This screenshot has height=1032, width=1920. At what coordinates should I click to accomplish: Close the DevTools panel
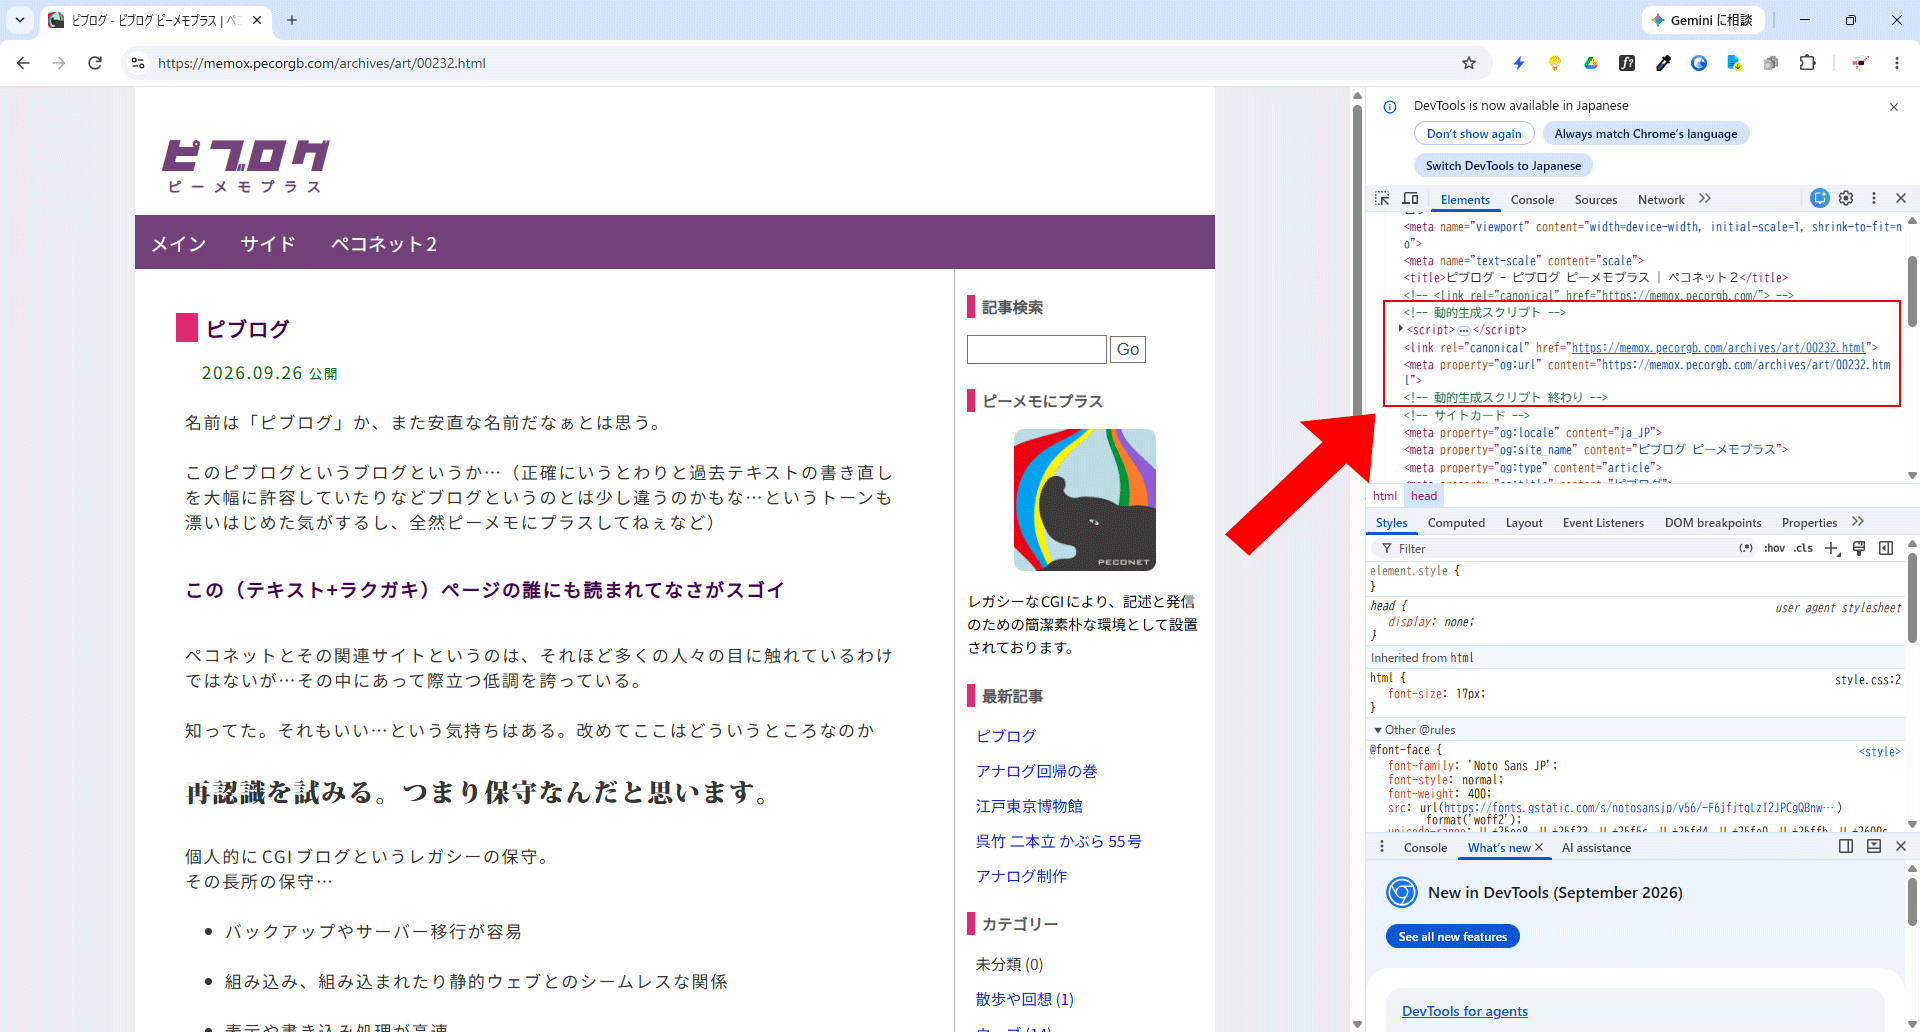coord(1901,198)
